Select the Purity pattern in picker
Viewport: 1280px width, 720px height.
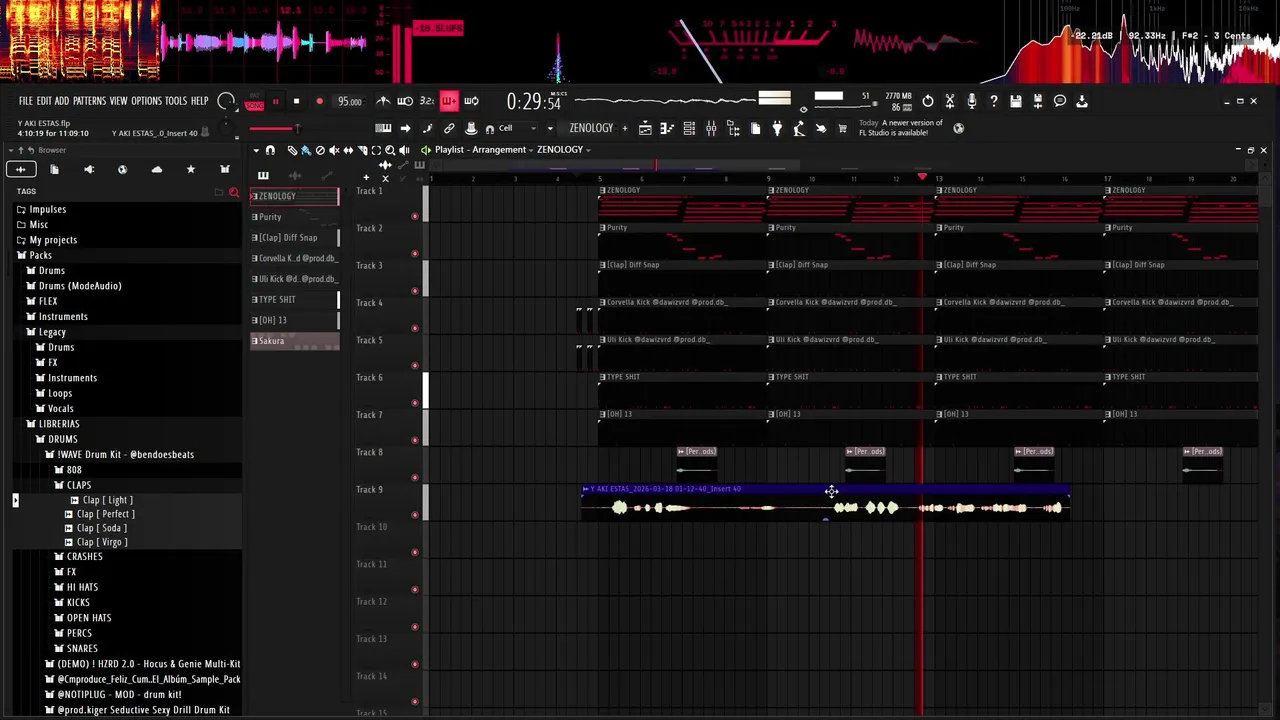[294, 217]
